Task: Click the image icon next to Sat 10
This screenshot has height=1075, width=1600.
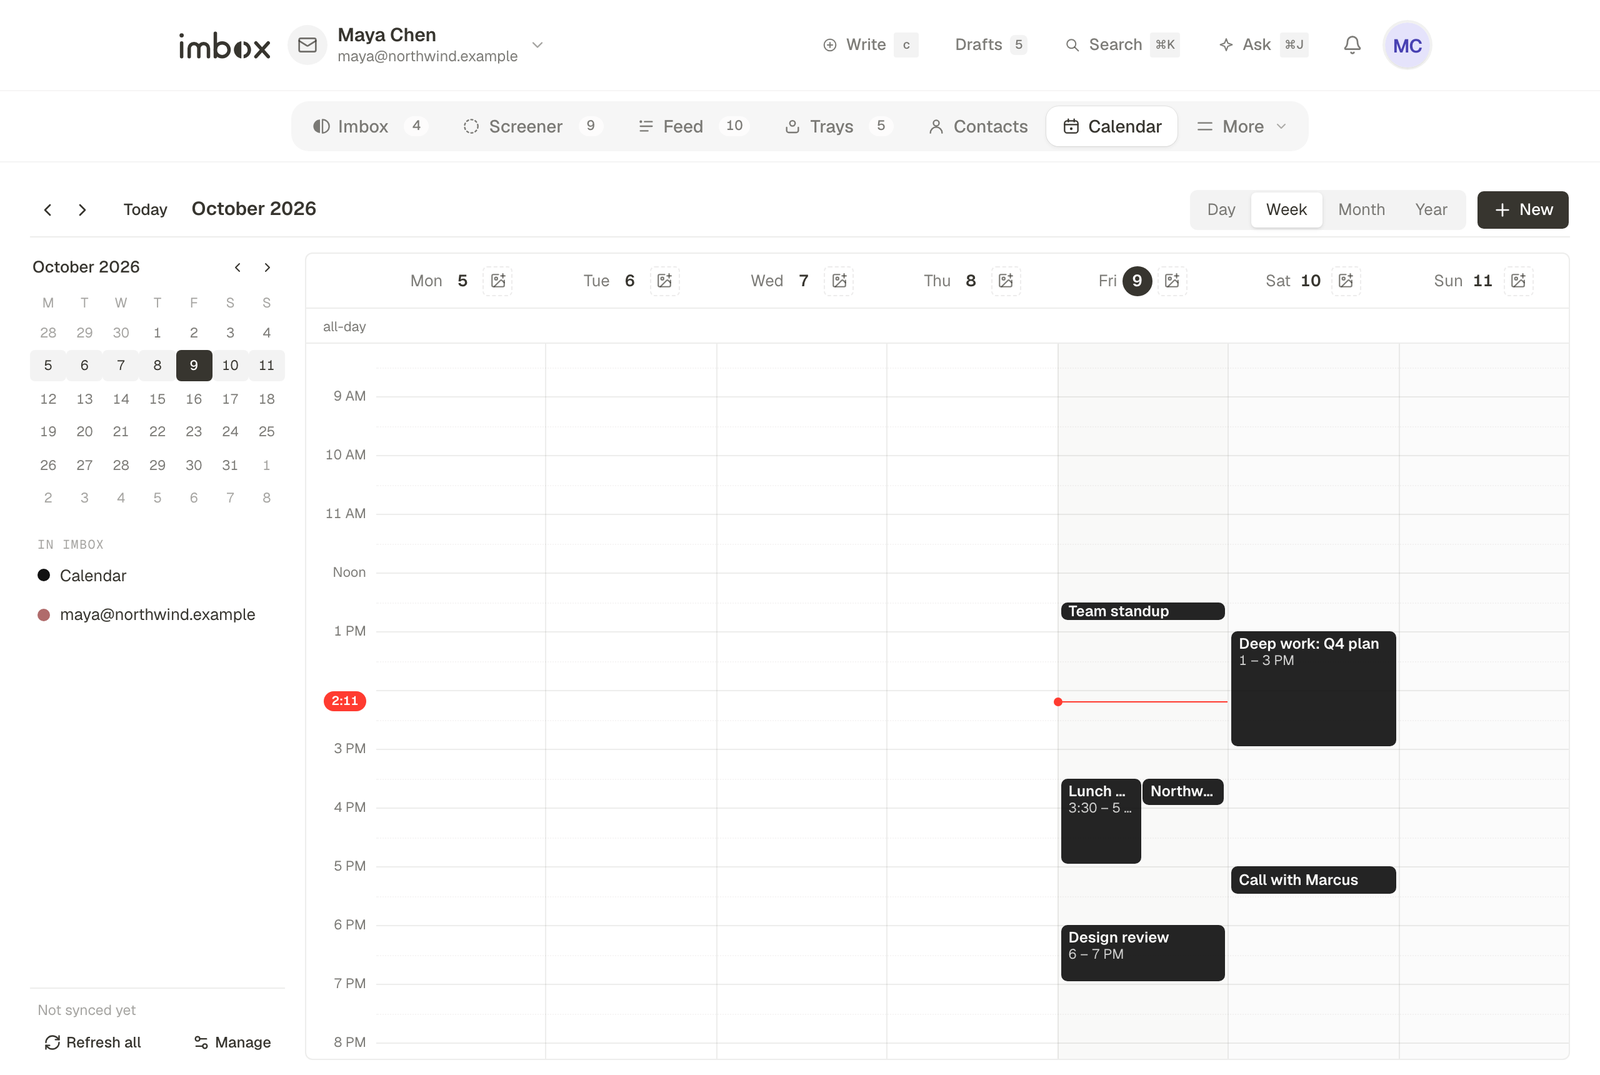Action: pos(1346,281)
